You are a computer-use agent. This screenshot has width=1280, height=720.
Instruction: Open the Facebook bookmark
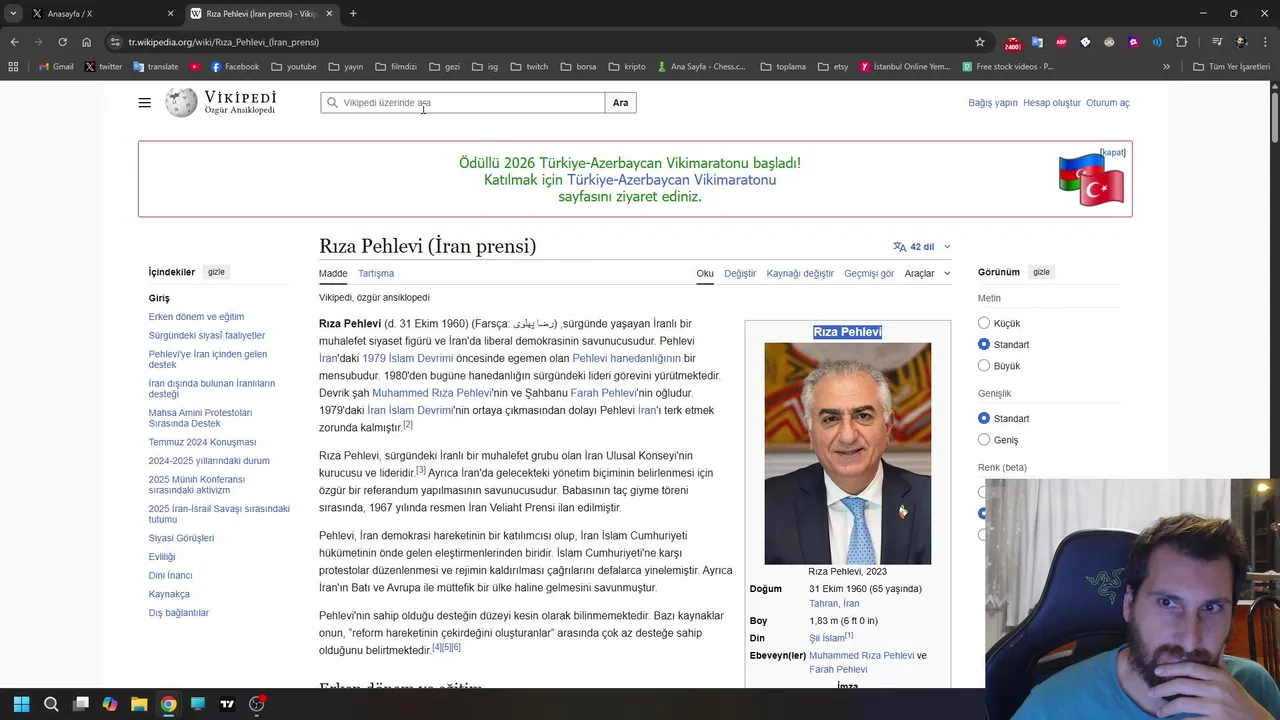[x=235, y=67]
